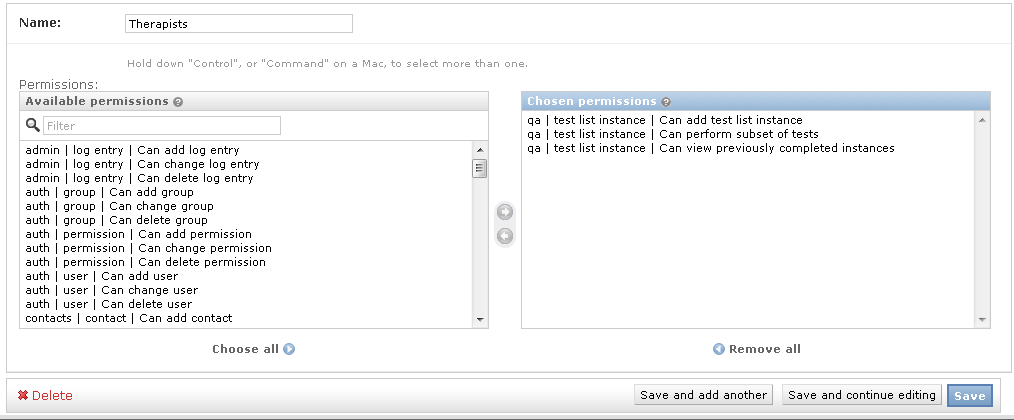Image resolution: width=1014 pixels, height=420 pixels.
Task: Select 'Can delete user' permission
Action: pos(247,304)
